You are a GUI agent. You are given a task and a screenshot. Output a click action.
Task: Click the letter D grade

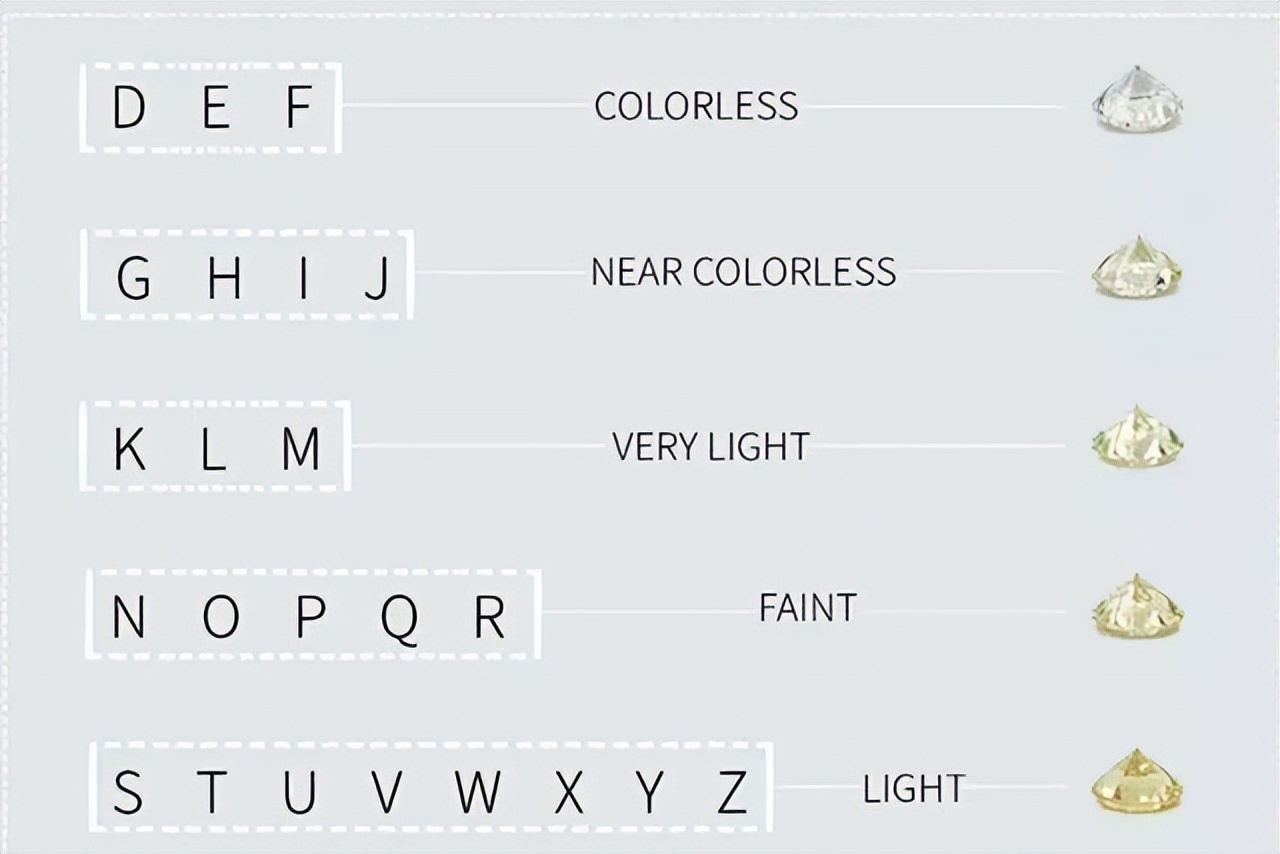pyautogui.click(x=129, y=108)
